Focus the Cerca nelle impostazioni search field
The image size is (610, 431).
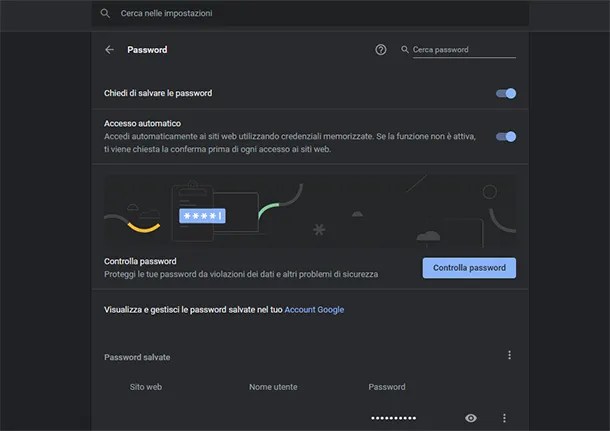(300, 14)
